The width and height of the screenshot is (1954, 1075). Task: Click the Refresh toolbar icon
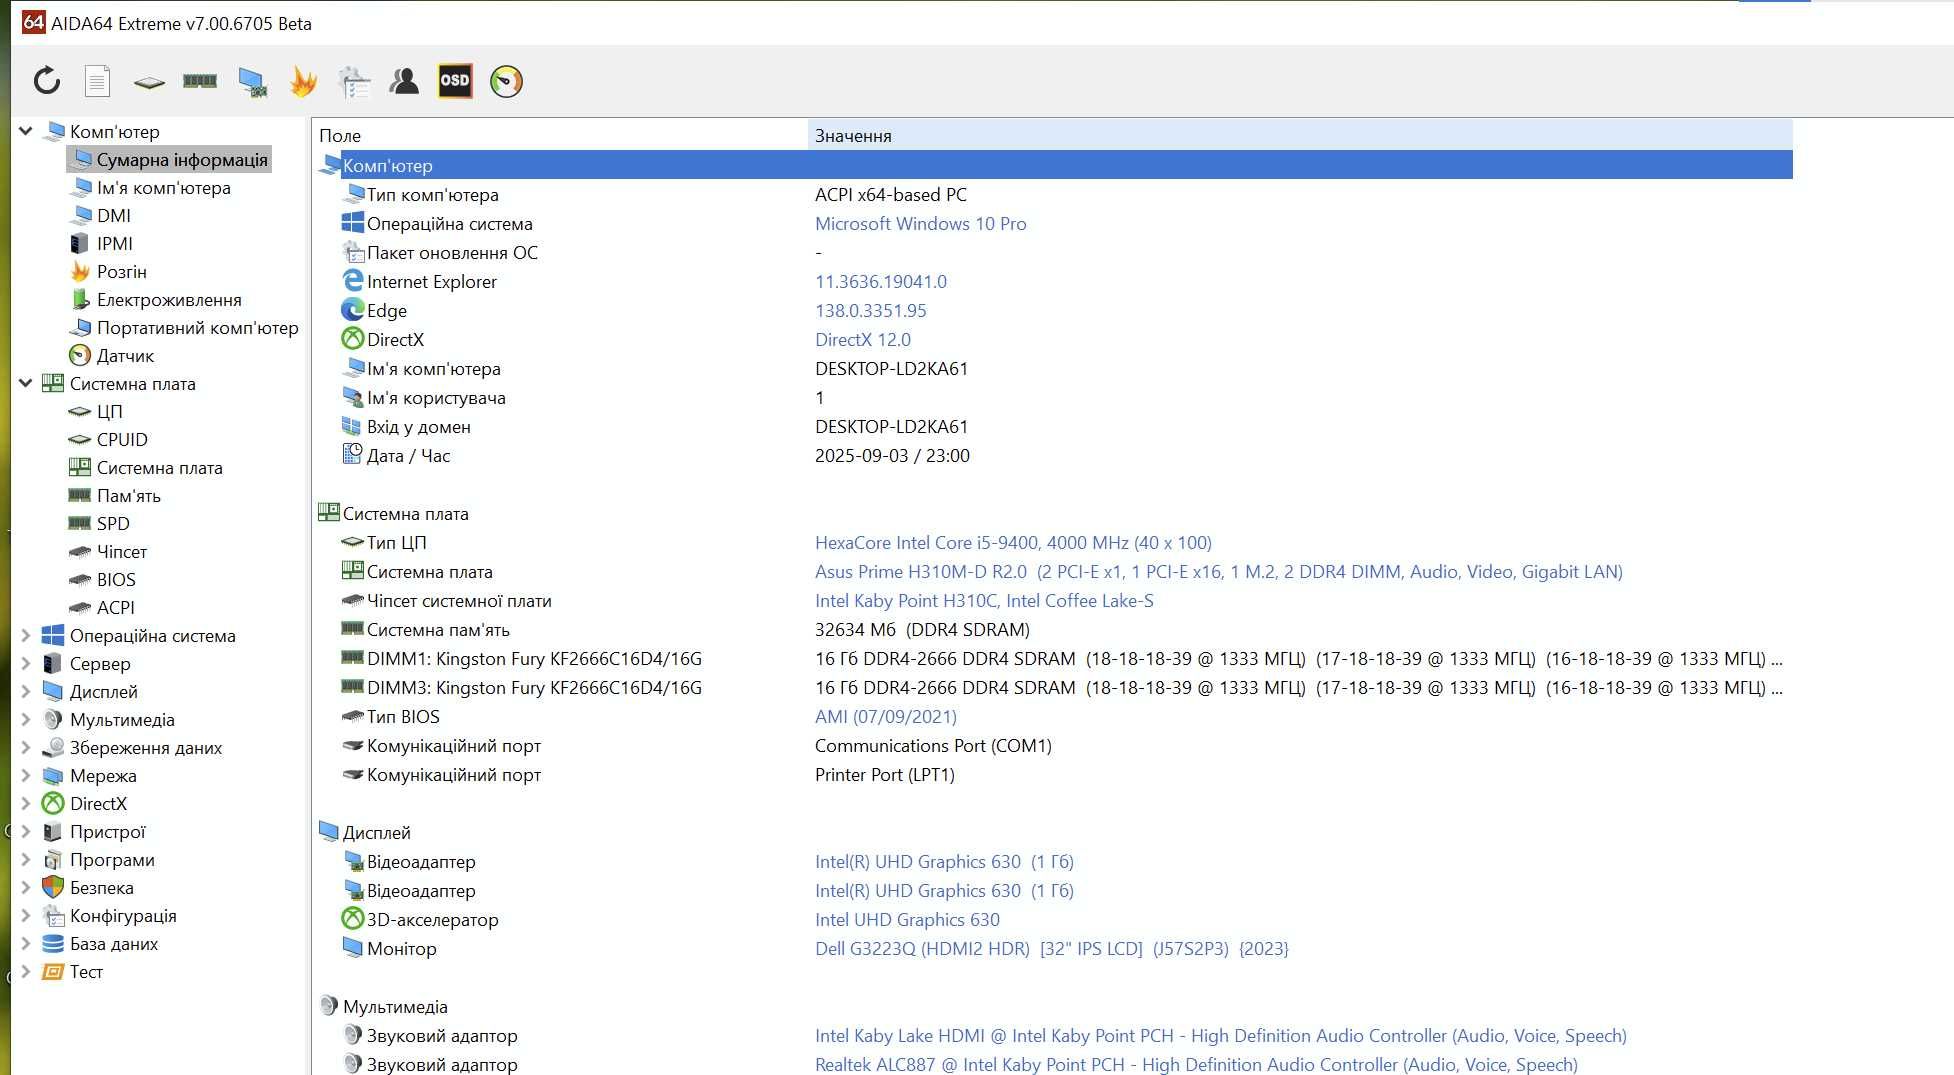tap(47, 81)
